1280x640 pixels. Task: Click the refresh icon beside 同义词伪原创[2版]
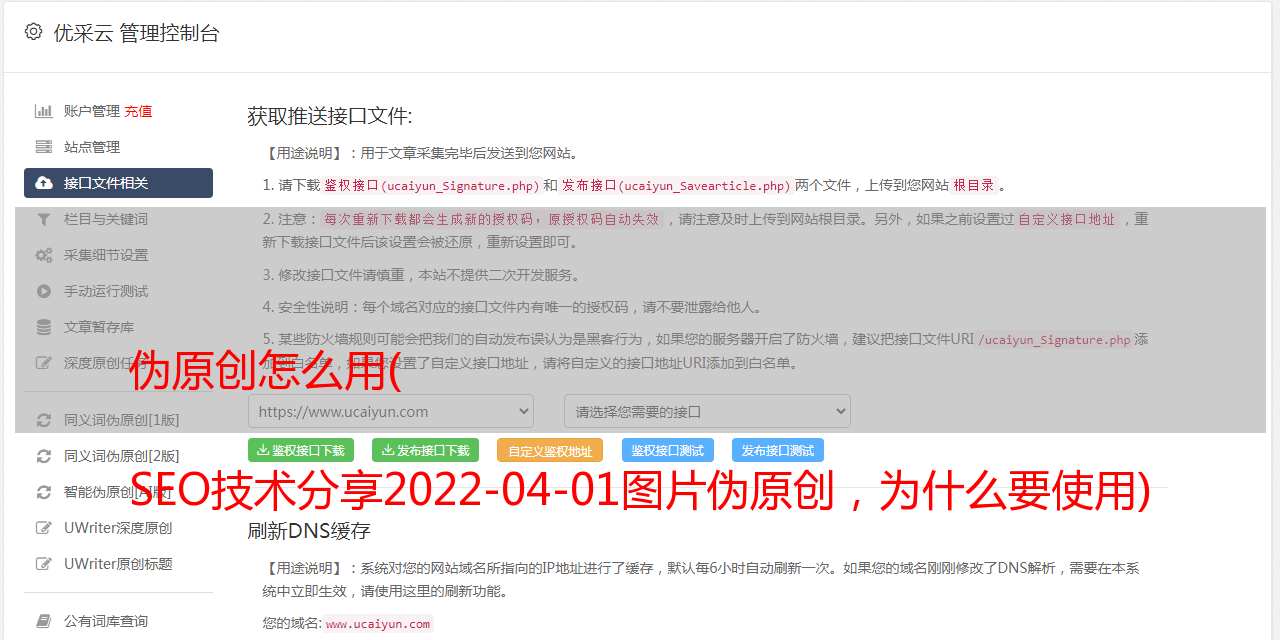44,456
